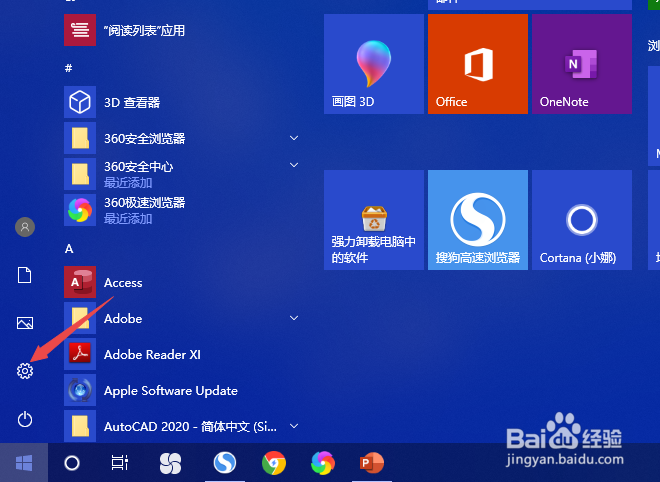Open the pinwheel fan app on taskbar
Screen dimensions: 660x482
pos(170,463)
